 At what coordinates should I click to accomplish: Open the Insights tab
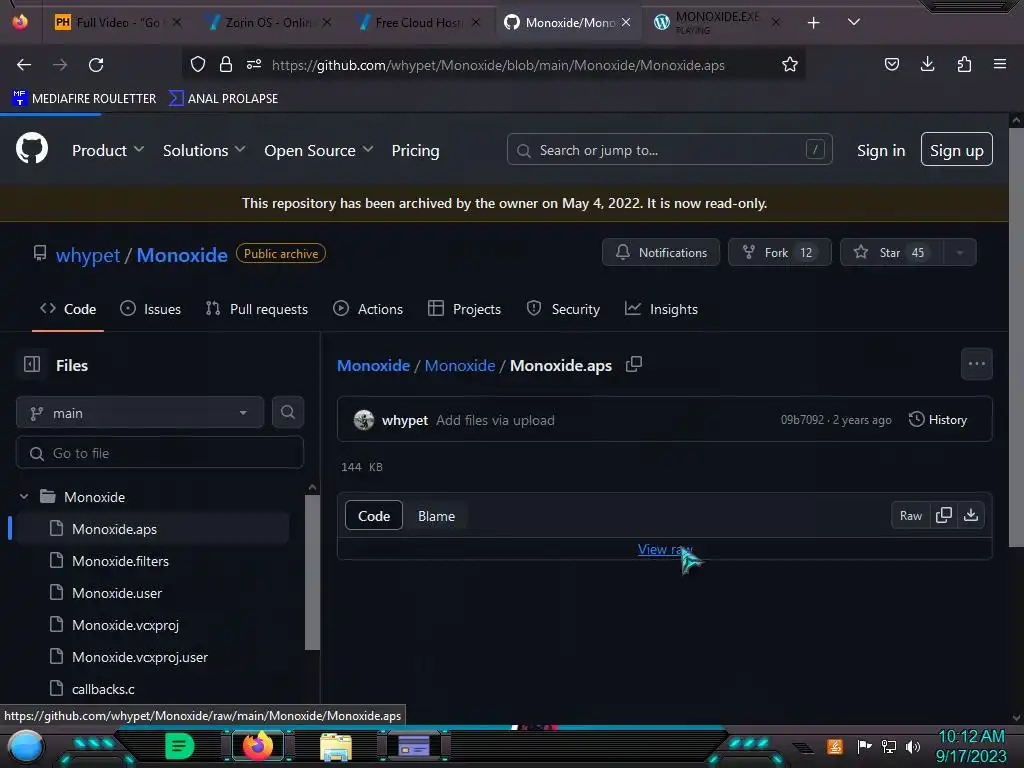pos(661,309)
